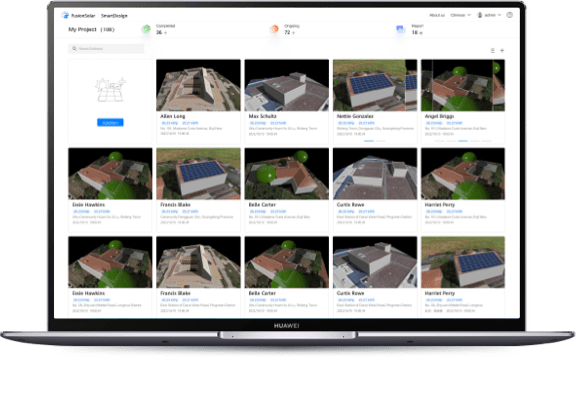The width and height of the screenshot is (576, 396).
Task: Expand the admin account menu
Action: click(492, 15)
